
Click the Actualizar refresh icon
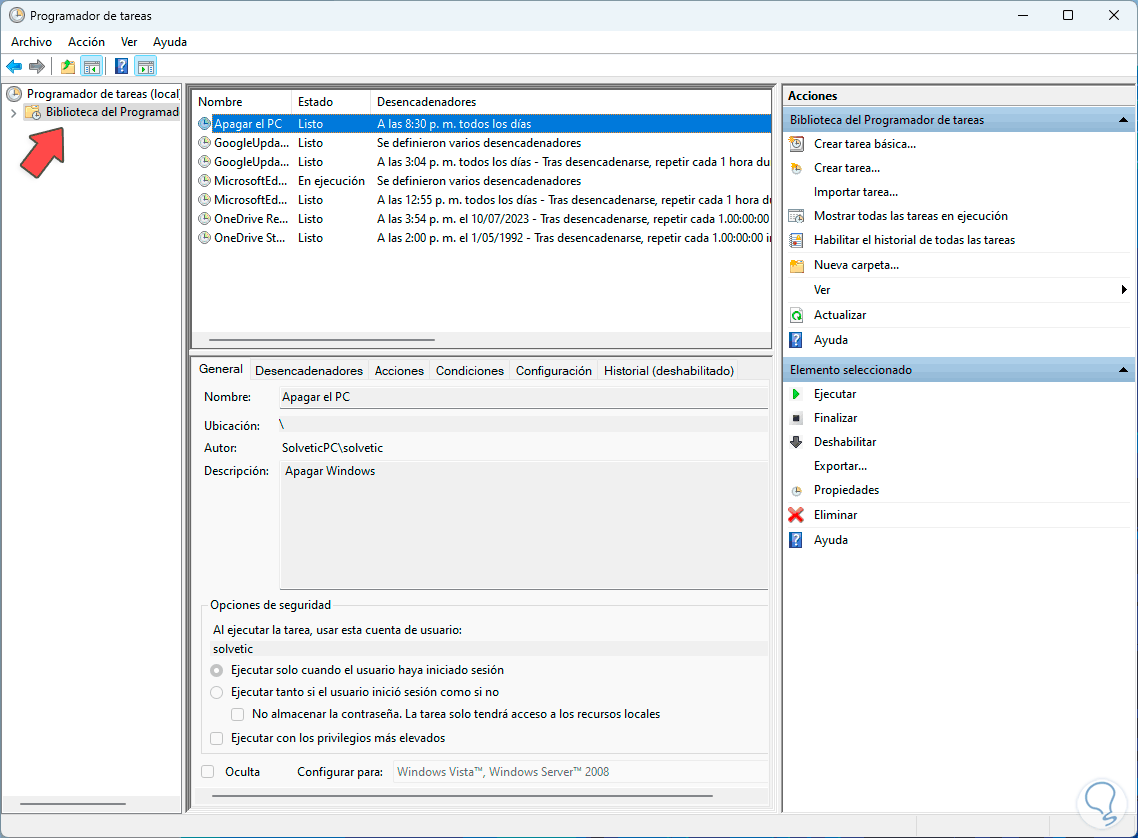click(796, 315)
